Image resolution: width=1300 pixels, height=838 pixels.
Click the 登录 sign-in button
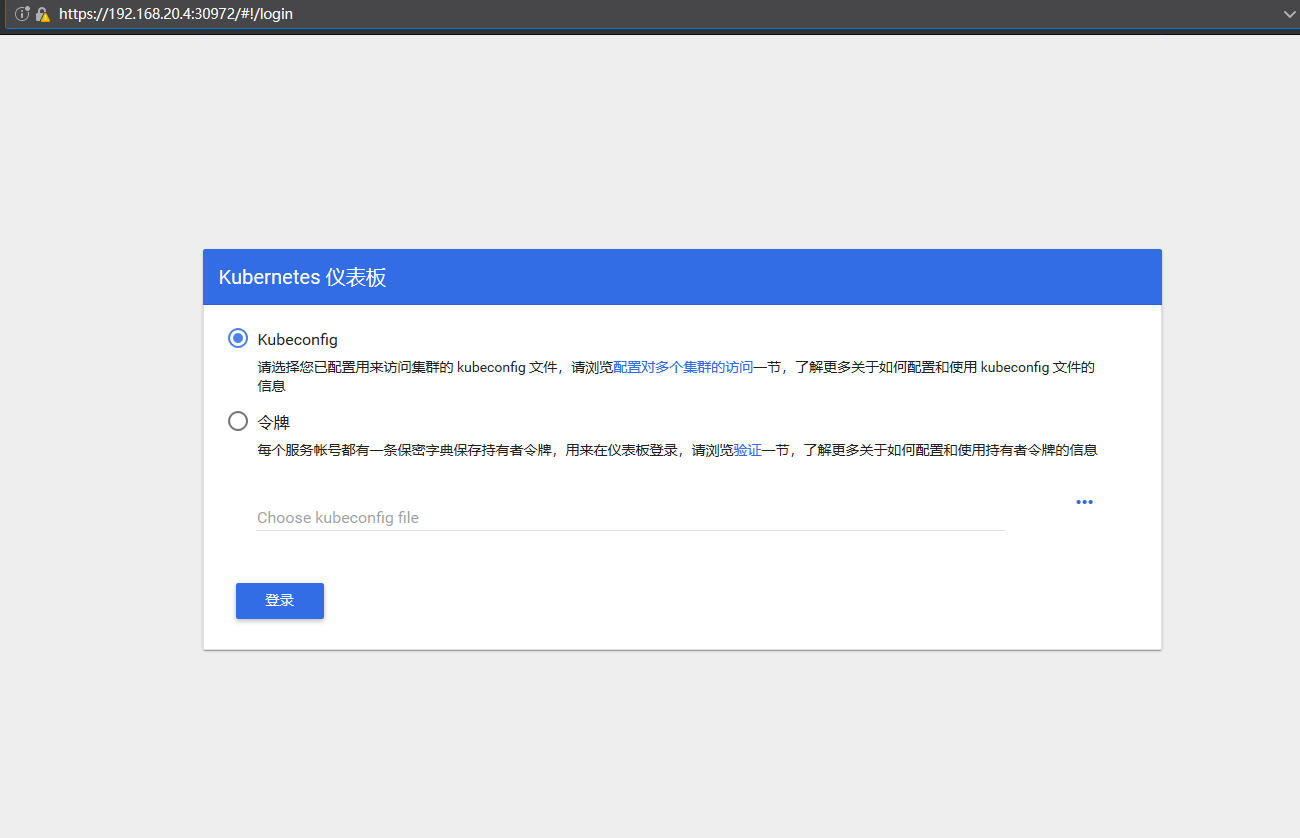click(280, 601)
